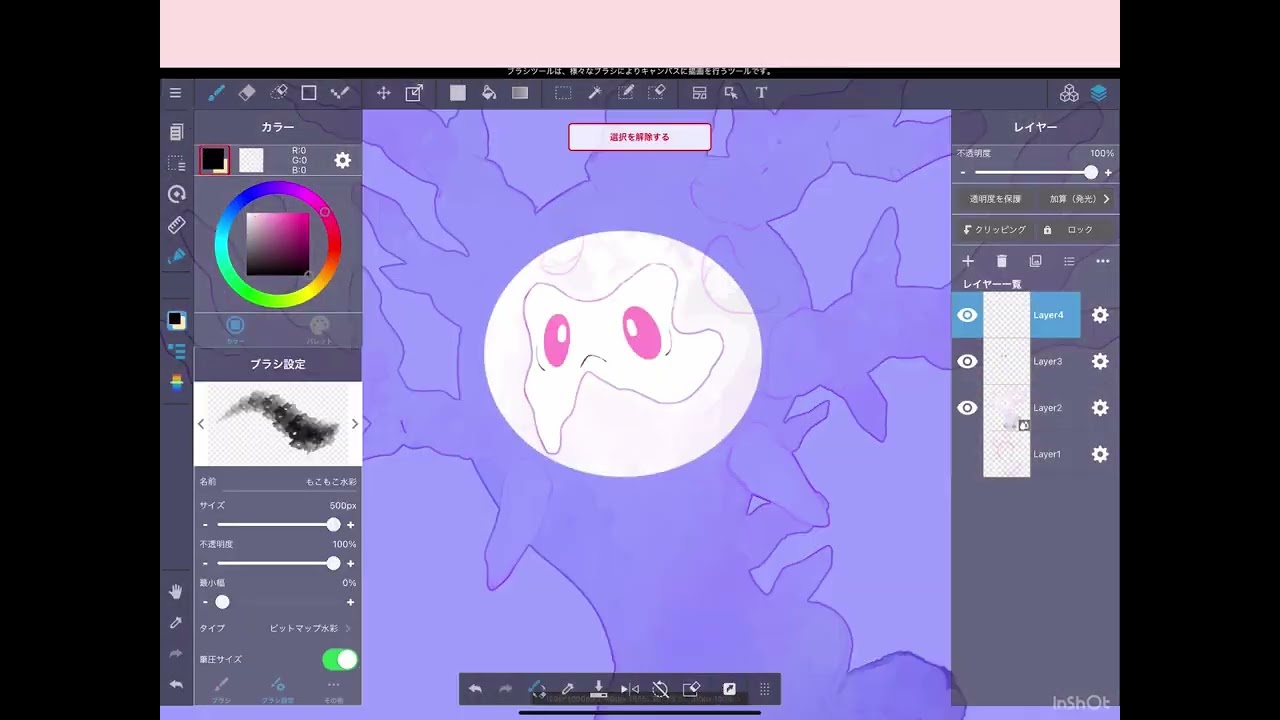1280x720 pixels.
Task: Select the rectangular selection tool
Action: 564,93
